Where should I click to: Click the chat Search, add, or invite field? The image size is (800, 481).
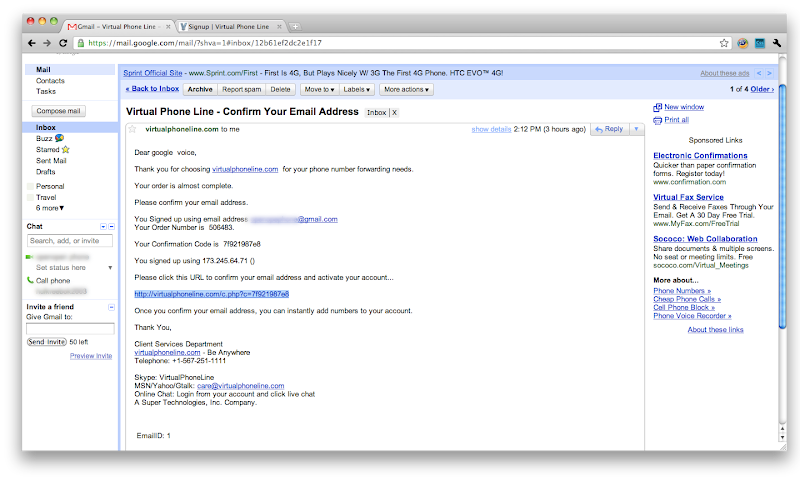click(69, 241)
